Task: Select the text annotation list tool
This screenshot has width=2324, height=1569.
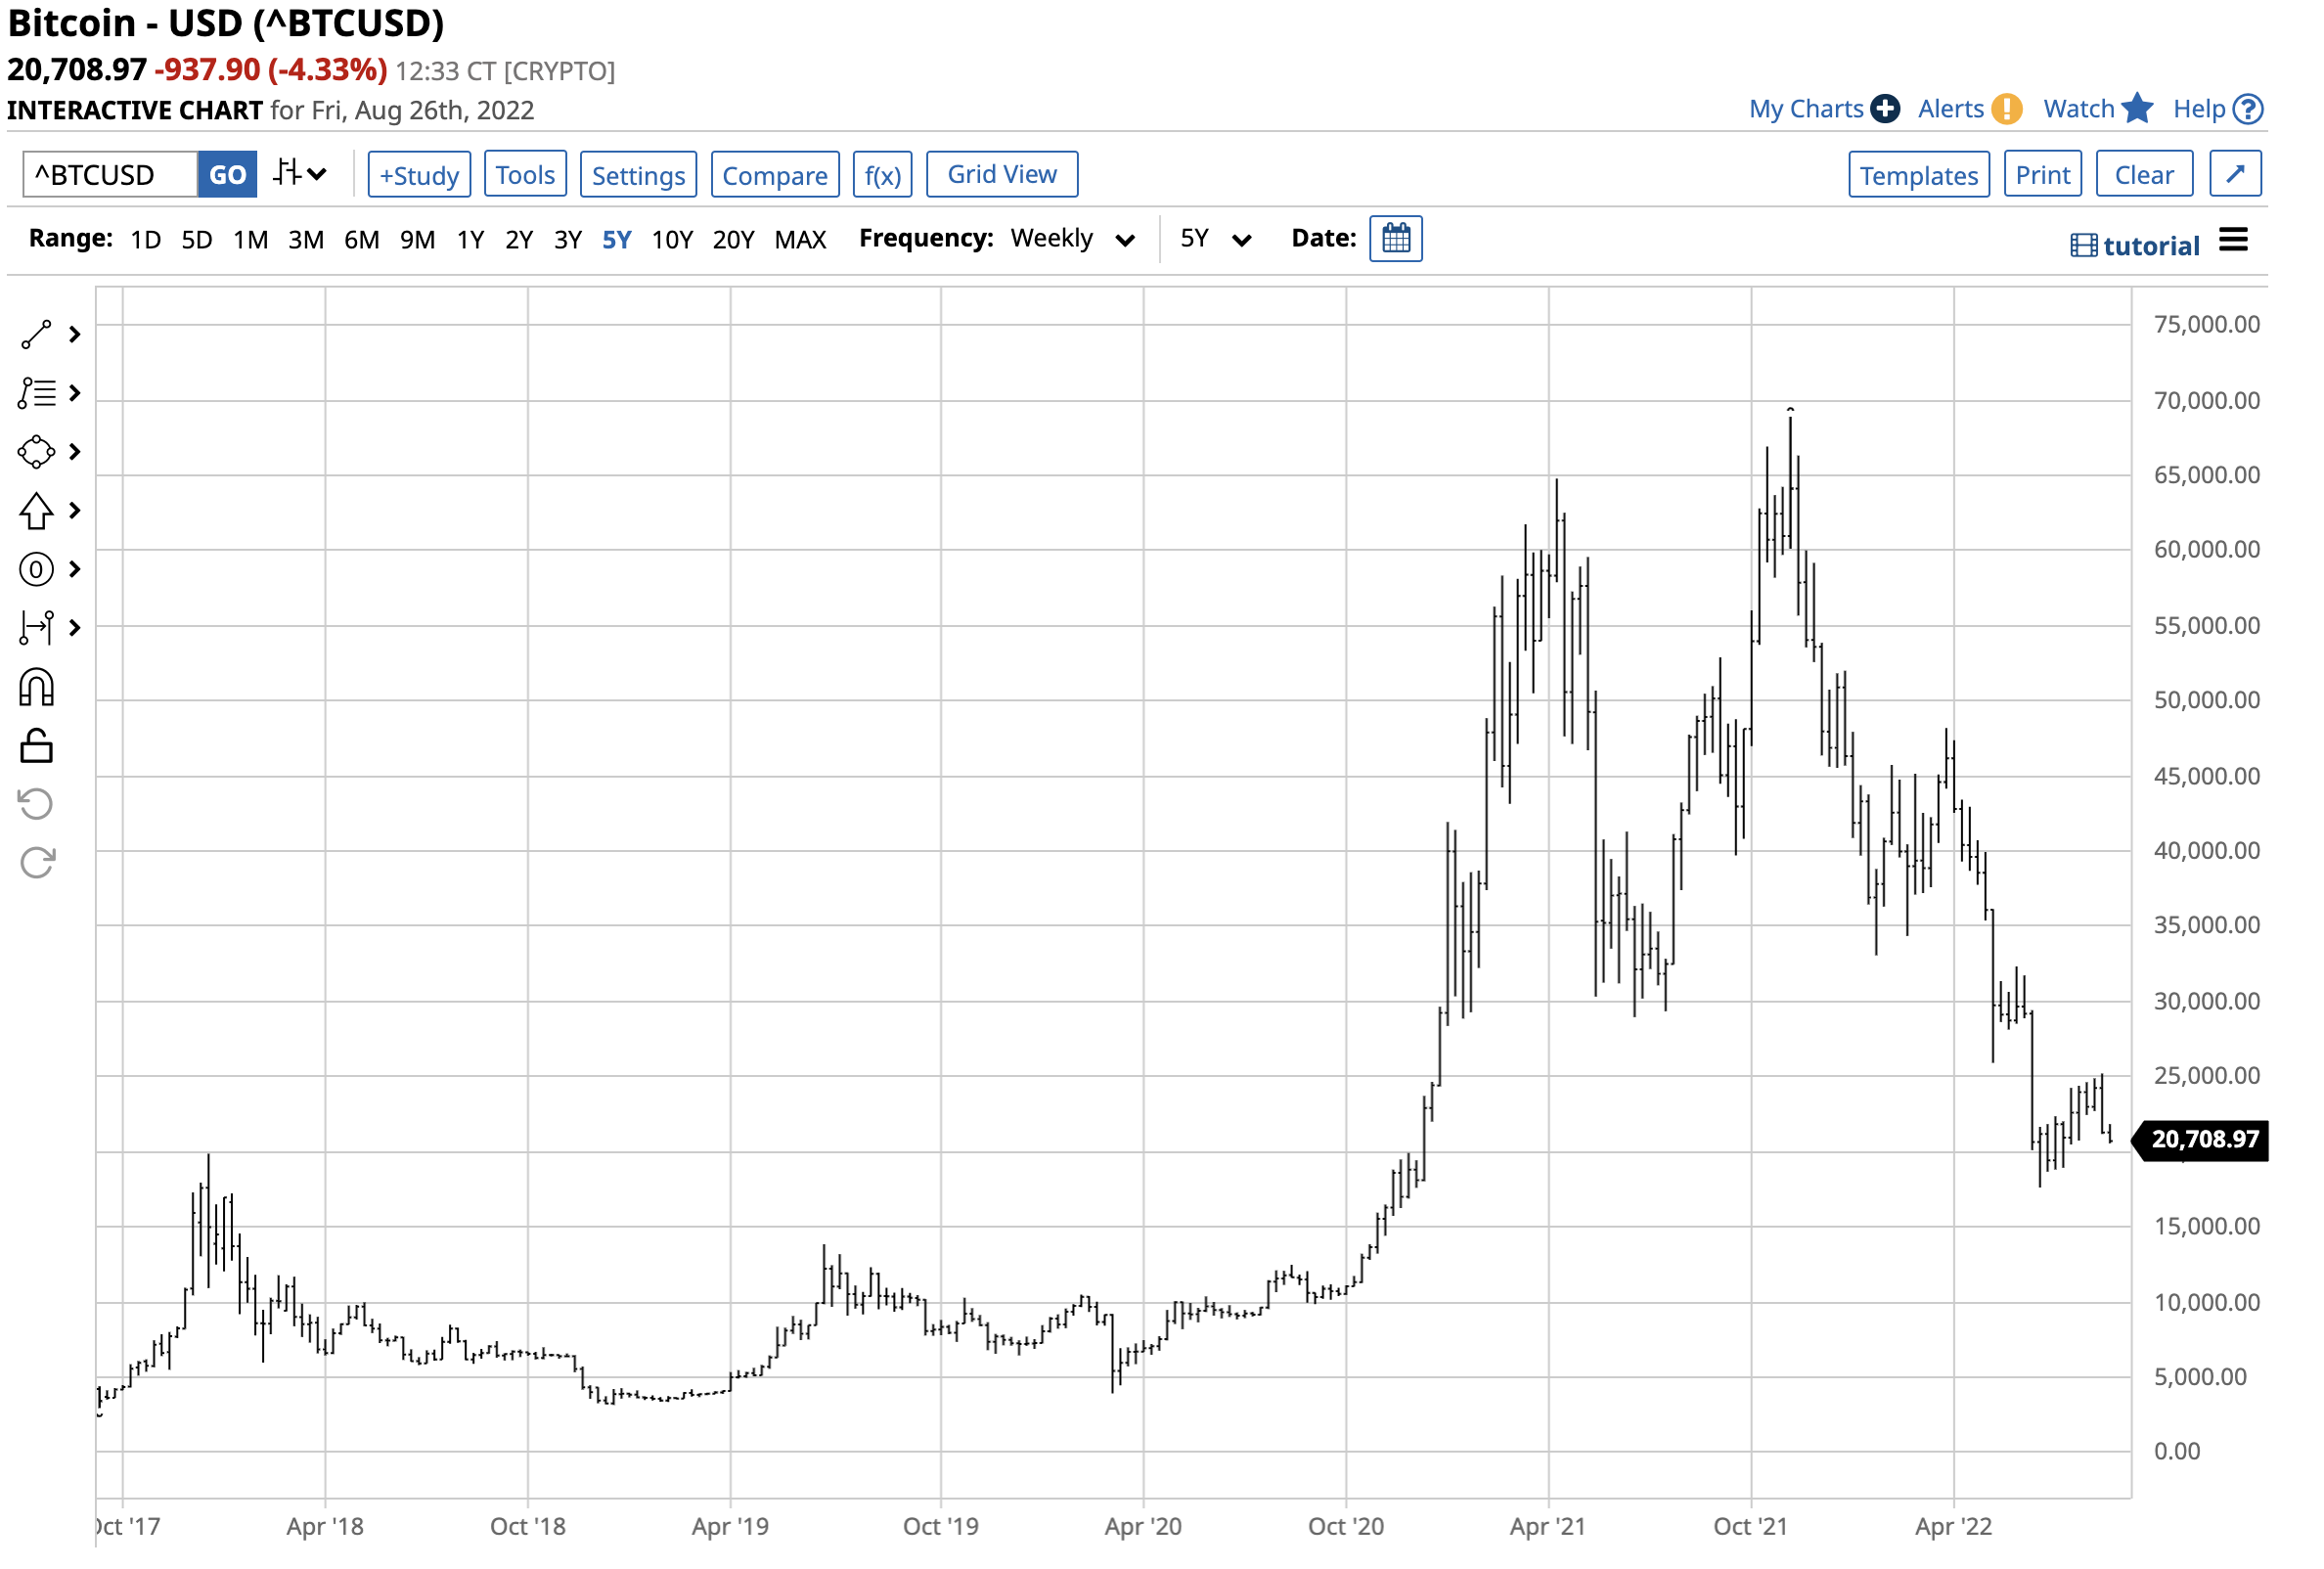Action: 36,394
